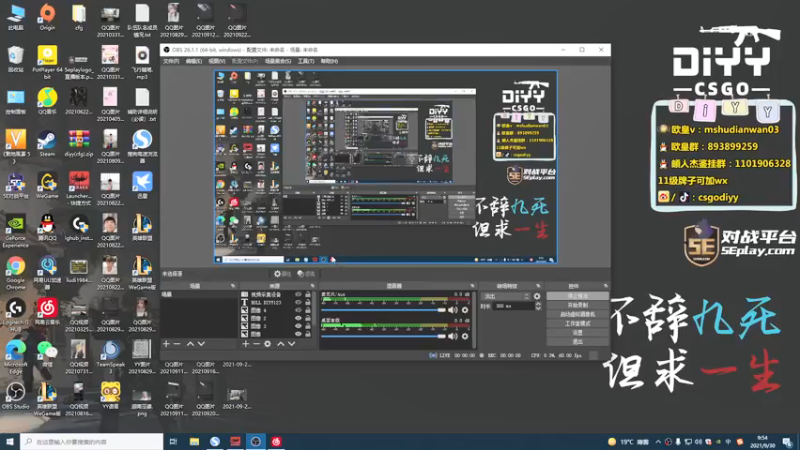800x450 pixels.
Task: Open the transition properties gear icon
Action: (x=537, y=296)
